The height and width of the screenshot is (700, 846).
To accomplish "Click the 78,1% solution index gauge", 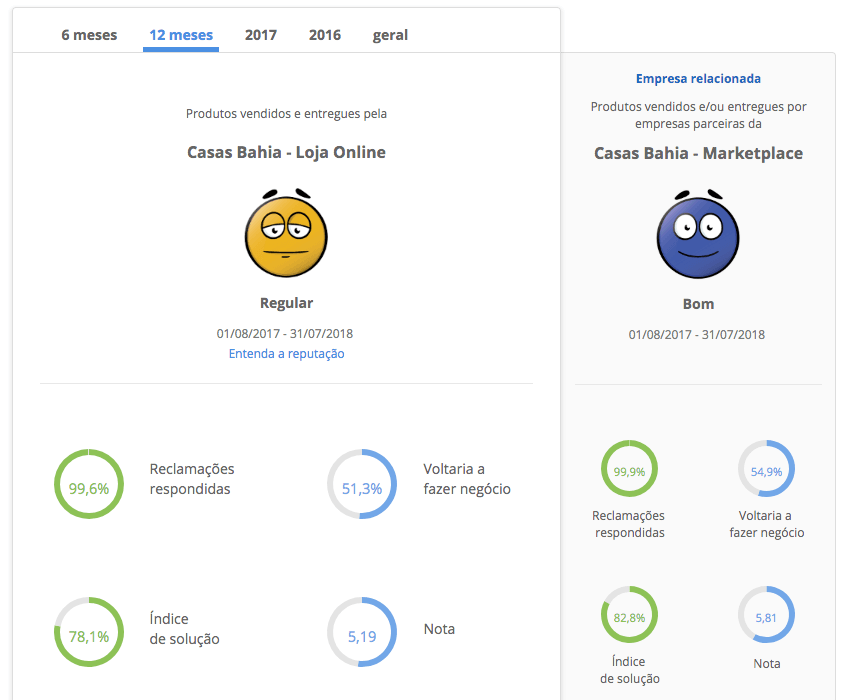I will (x=89, y=632).
